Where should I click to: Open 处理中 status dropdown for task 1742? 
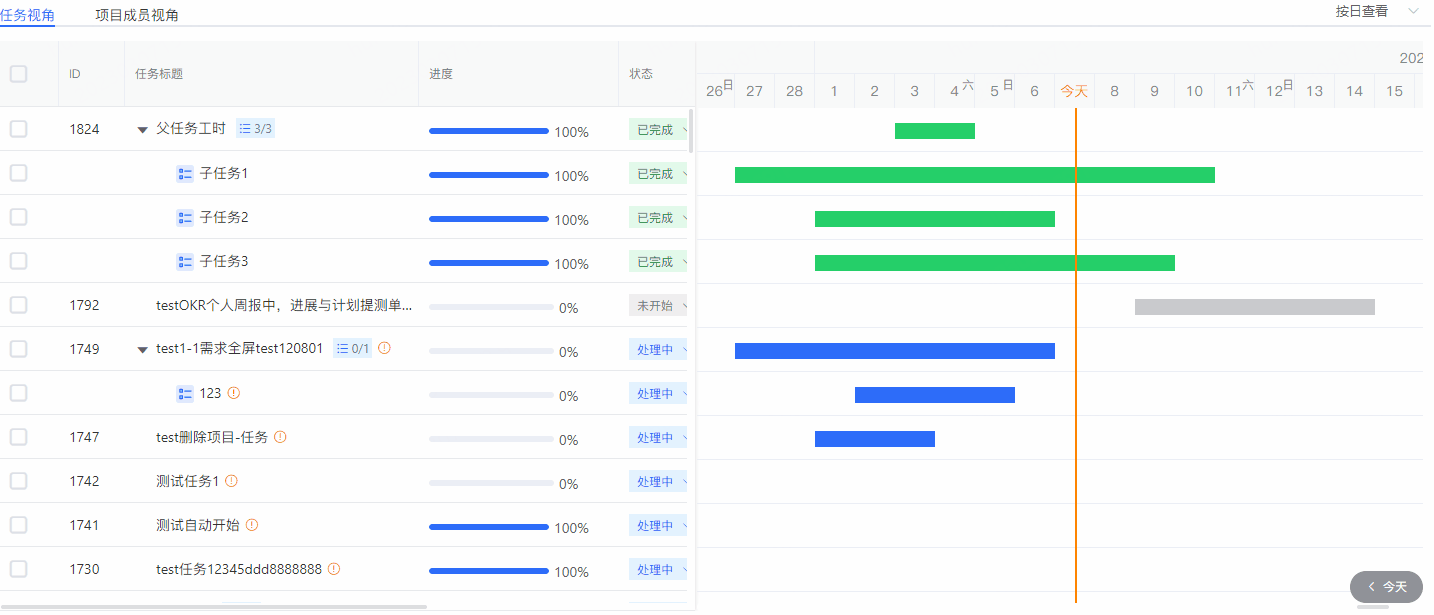point(658,482)
